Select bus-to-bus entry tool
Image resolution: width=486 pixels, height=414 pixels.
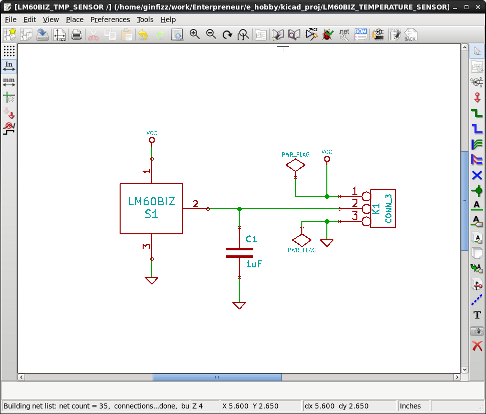[x=477, y=160]
